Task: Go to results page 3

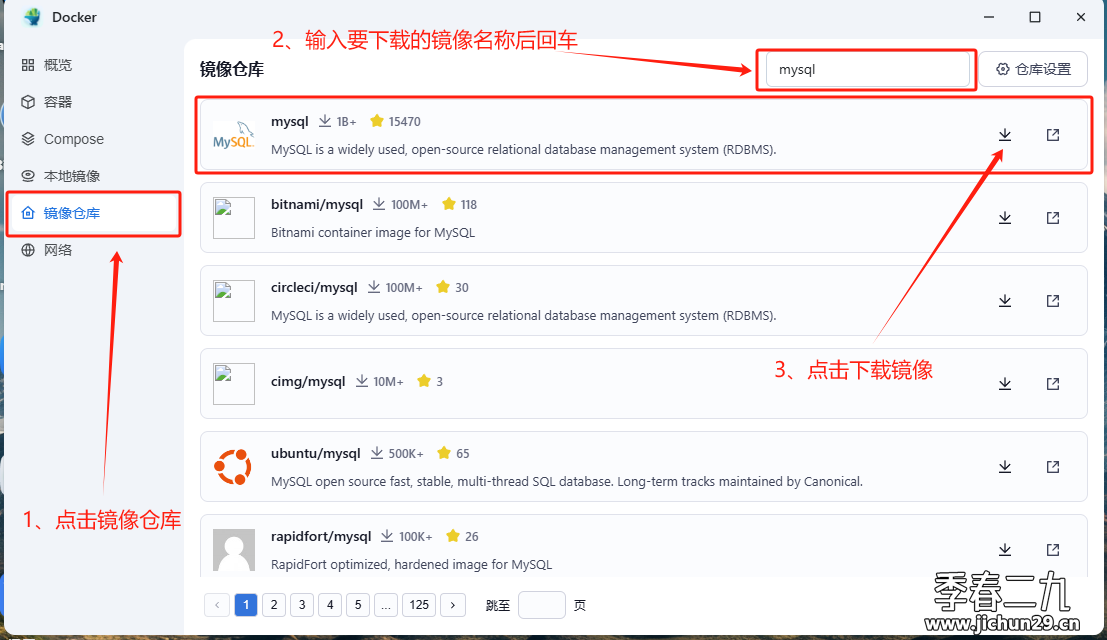Action: [x=302, y=605]
